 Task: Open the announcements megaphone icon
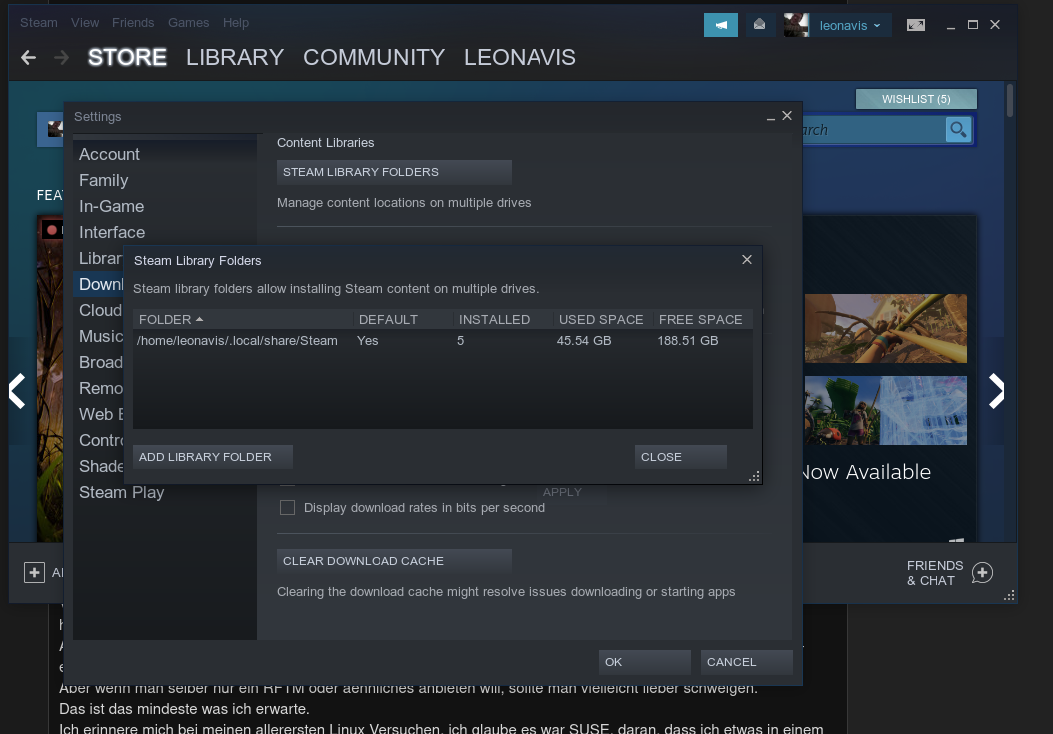[x=721, y=25]
